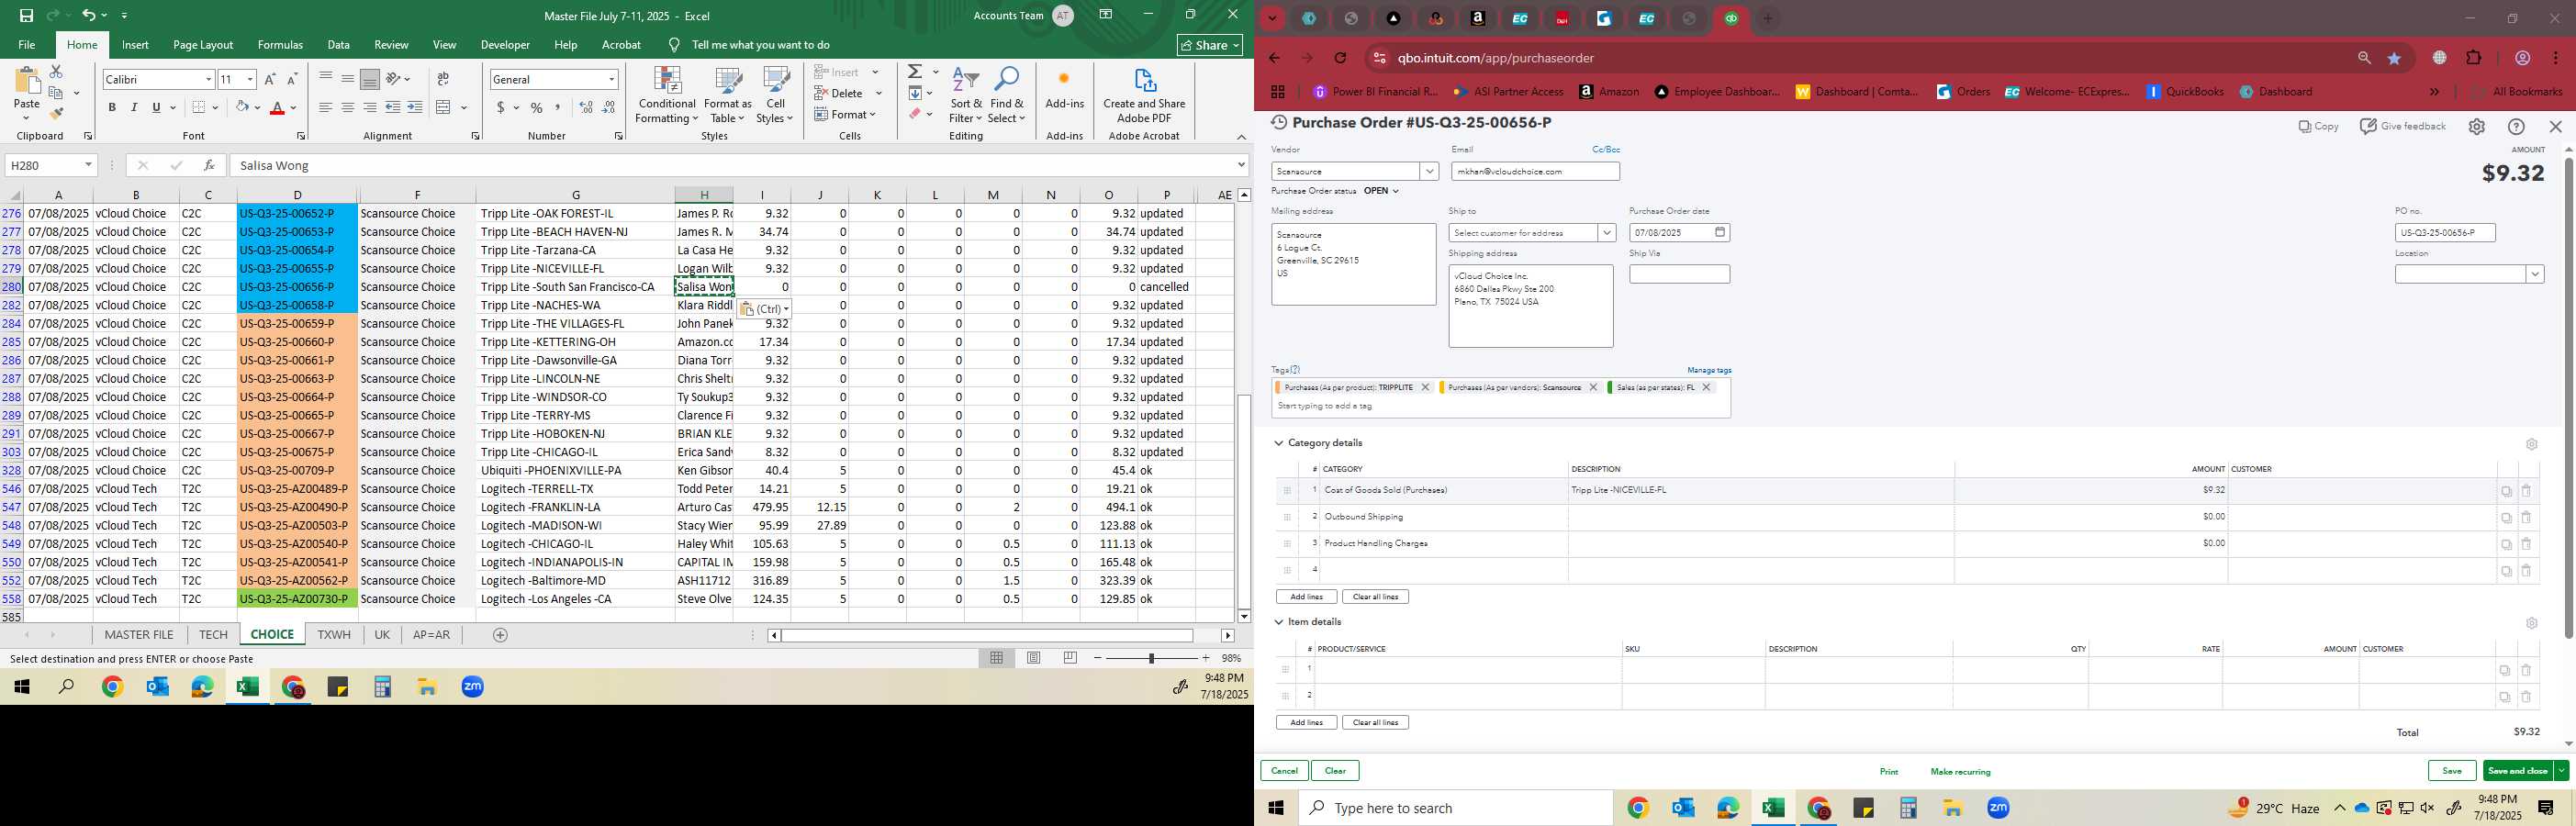Remove the TRIPPLITE purchases tag

tap(1425, 388)
